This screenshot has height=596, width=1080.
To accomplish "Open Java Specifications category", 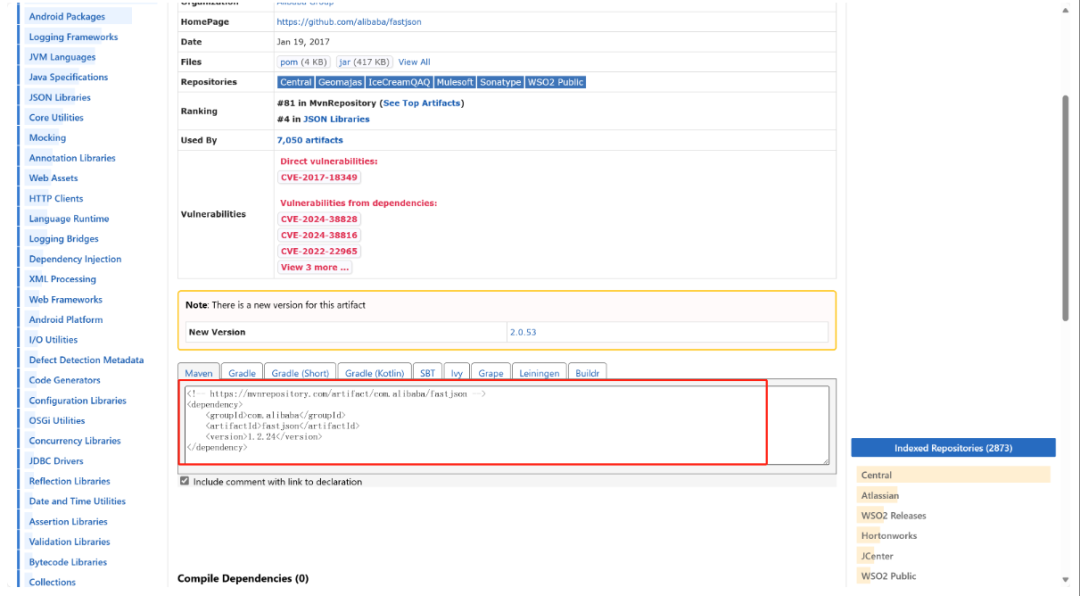I will coord(68,77).
